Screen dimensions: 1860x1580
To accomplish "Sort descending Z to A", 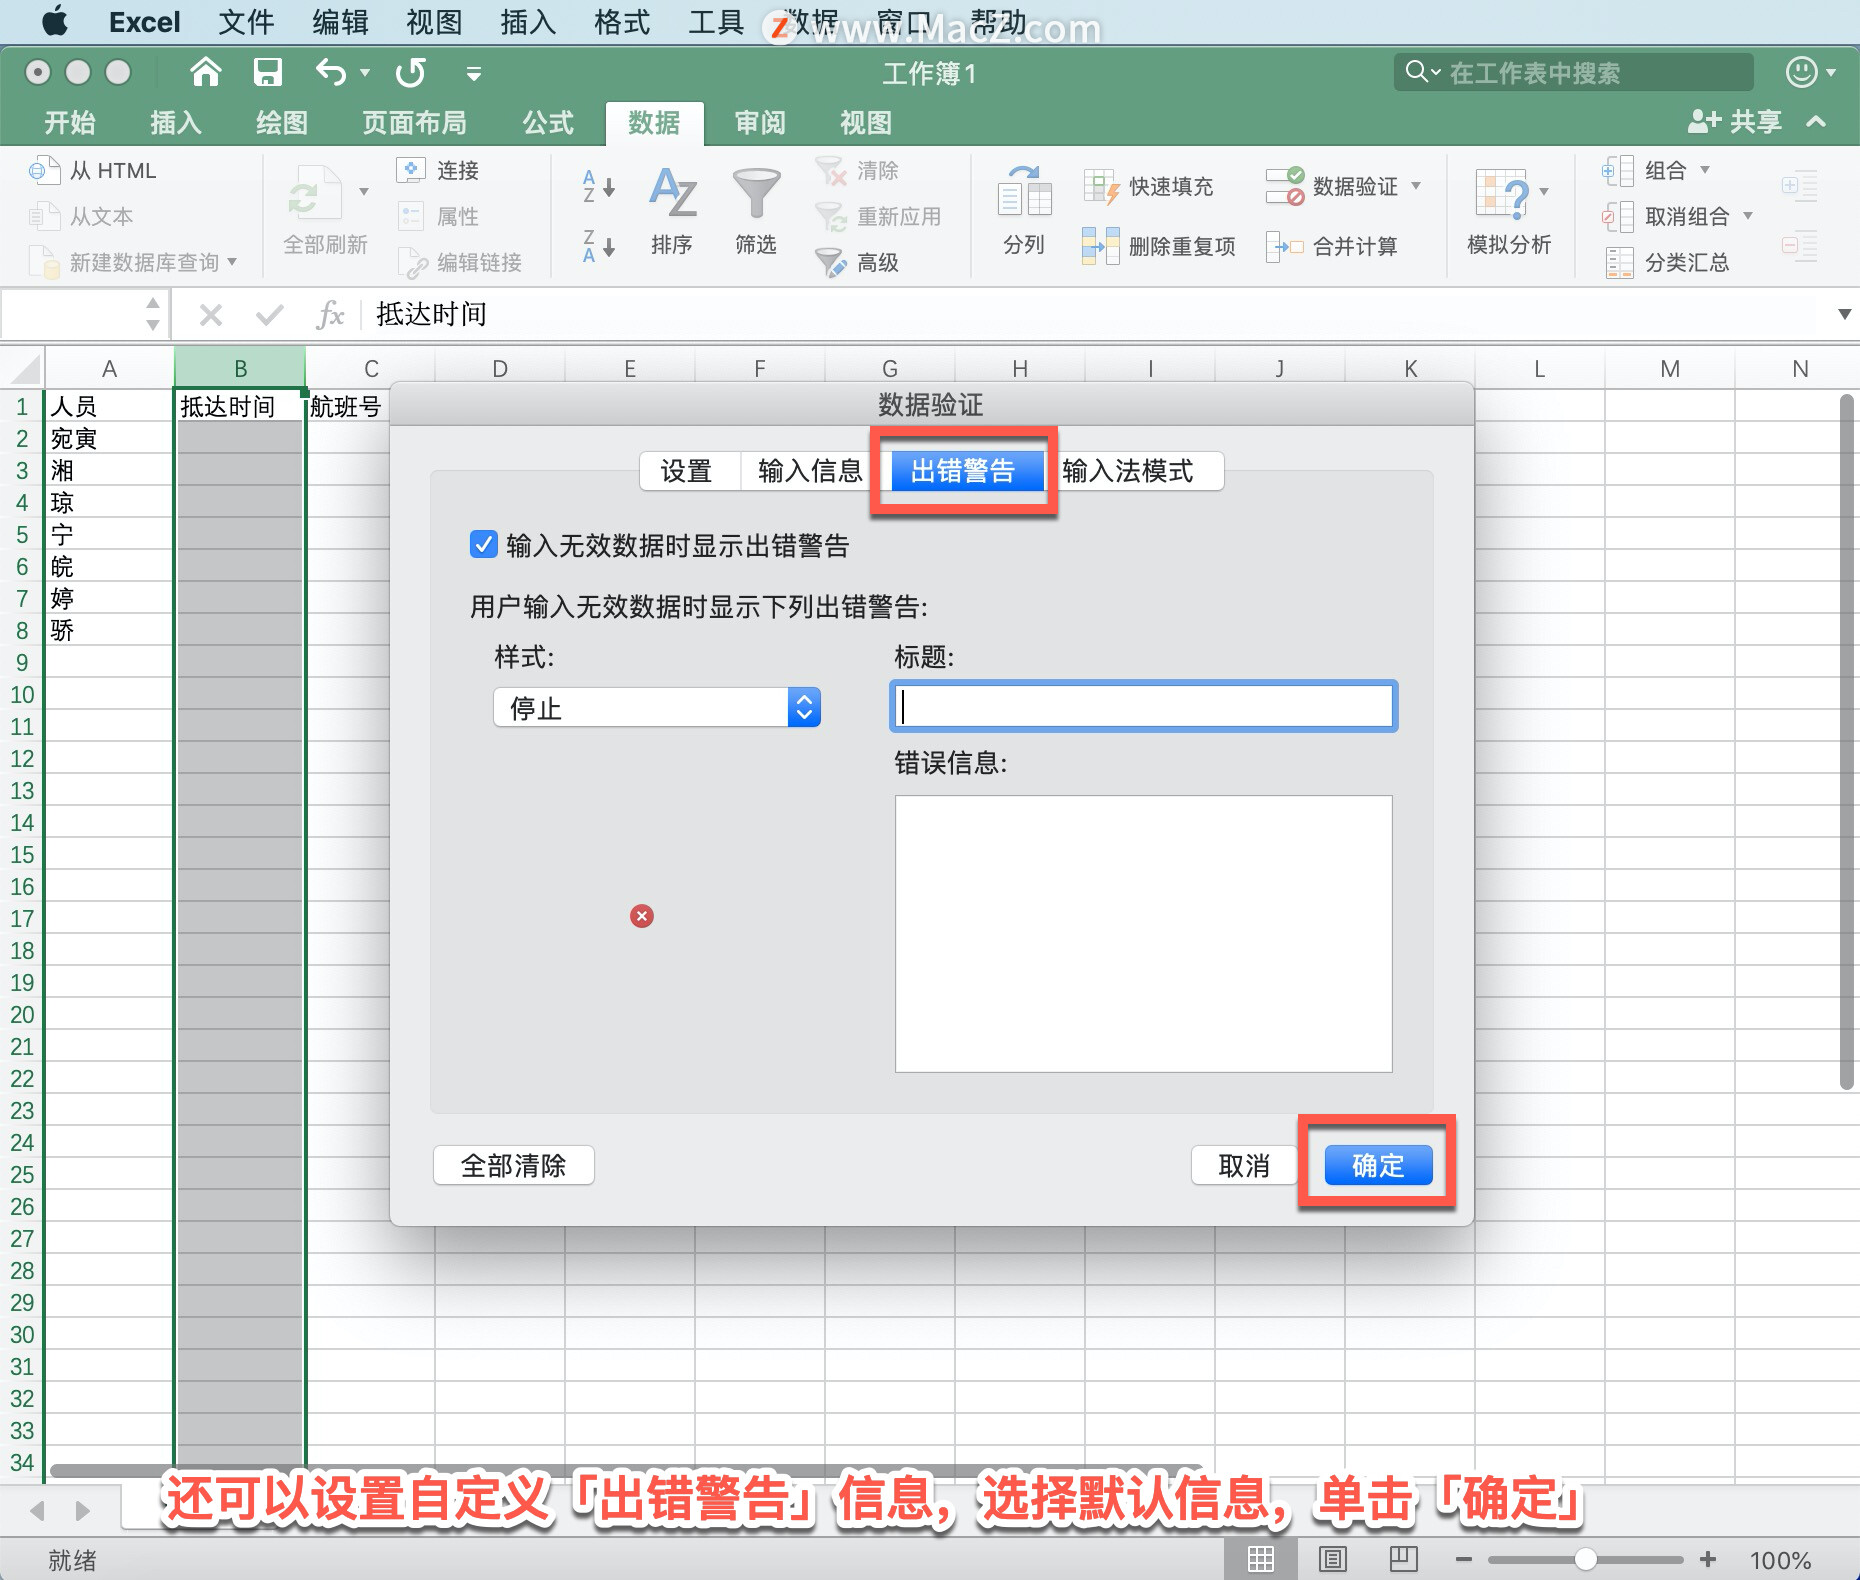I will point(599,246).
